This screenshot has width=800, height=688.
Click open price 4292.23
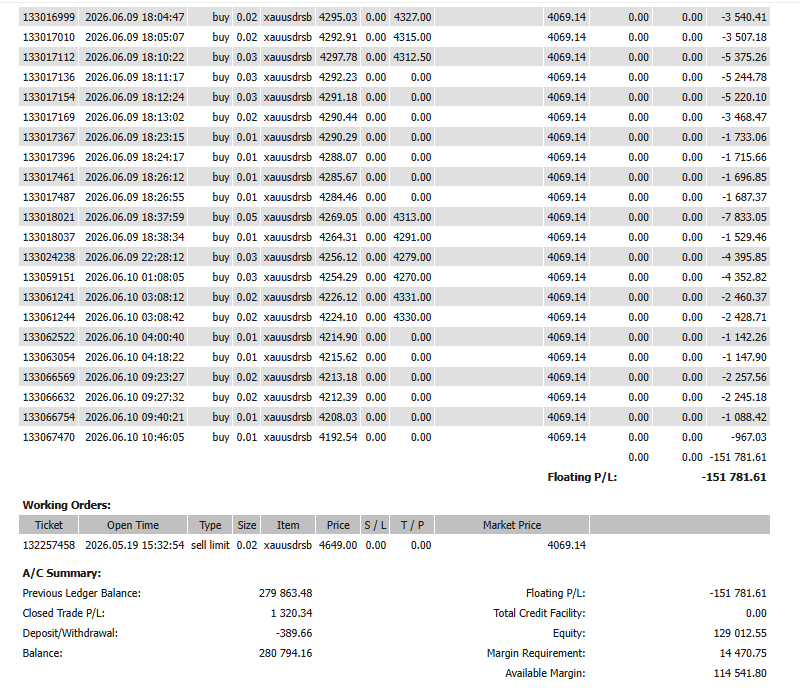(x=338, y=77)
